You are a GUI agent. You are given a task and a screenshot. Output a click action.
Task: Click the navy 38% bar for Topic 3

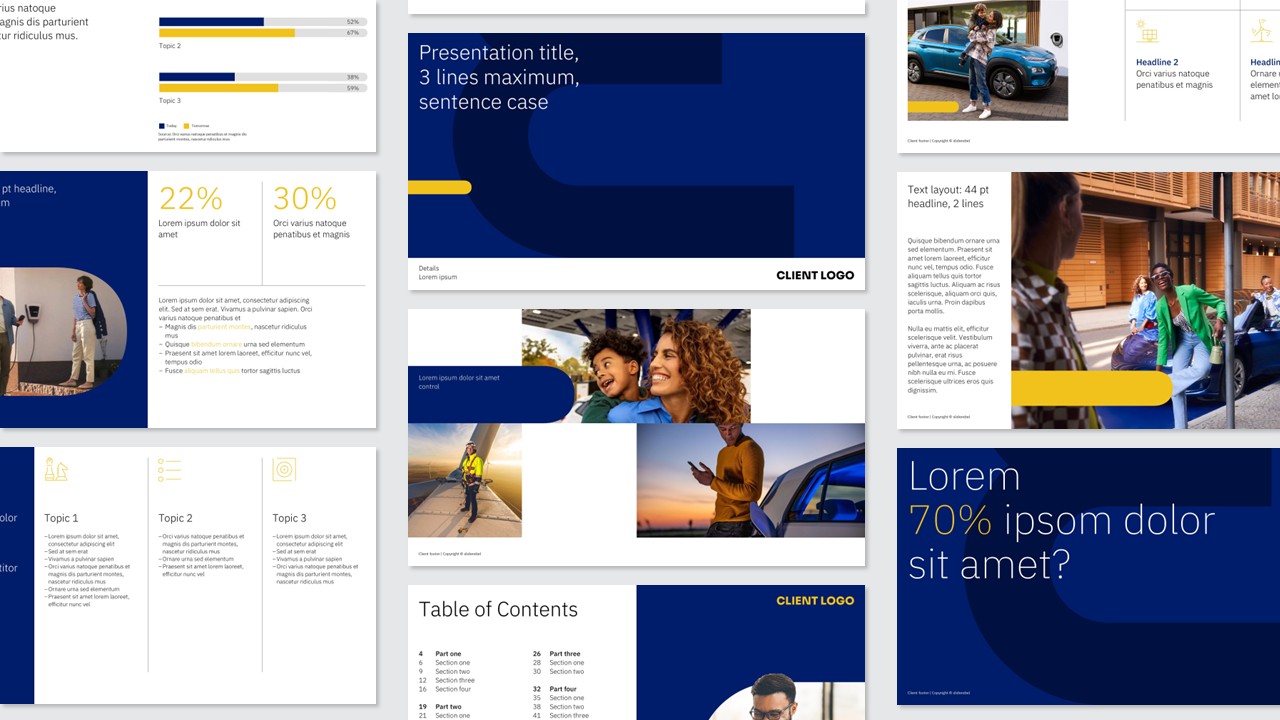click(197, 77)
